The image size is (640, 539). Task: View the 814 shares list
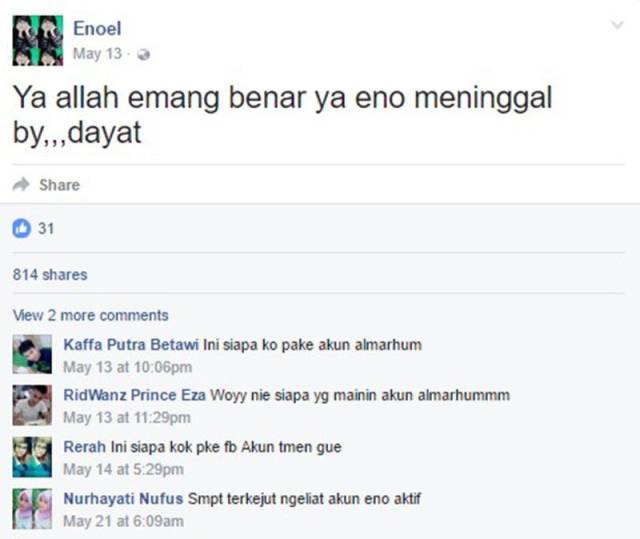click(50, 275)
